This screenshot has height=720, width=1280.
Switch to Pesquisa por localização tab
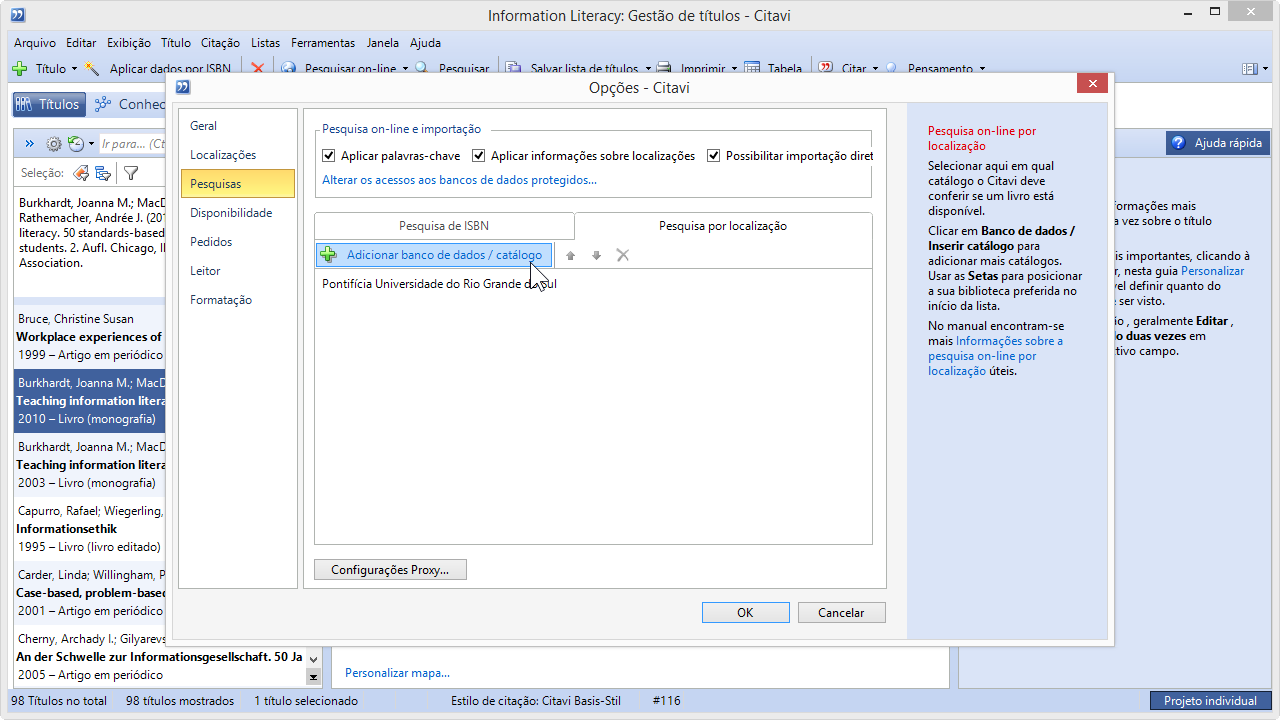point(723,226)
